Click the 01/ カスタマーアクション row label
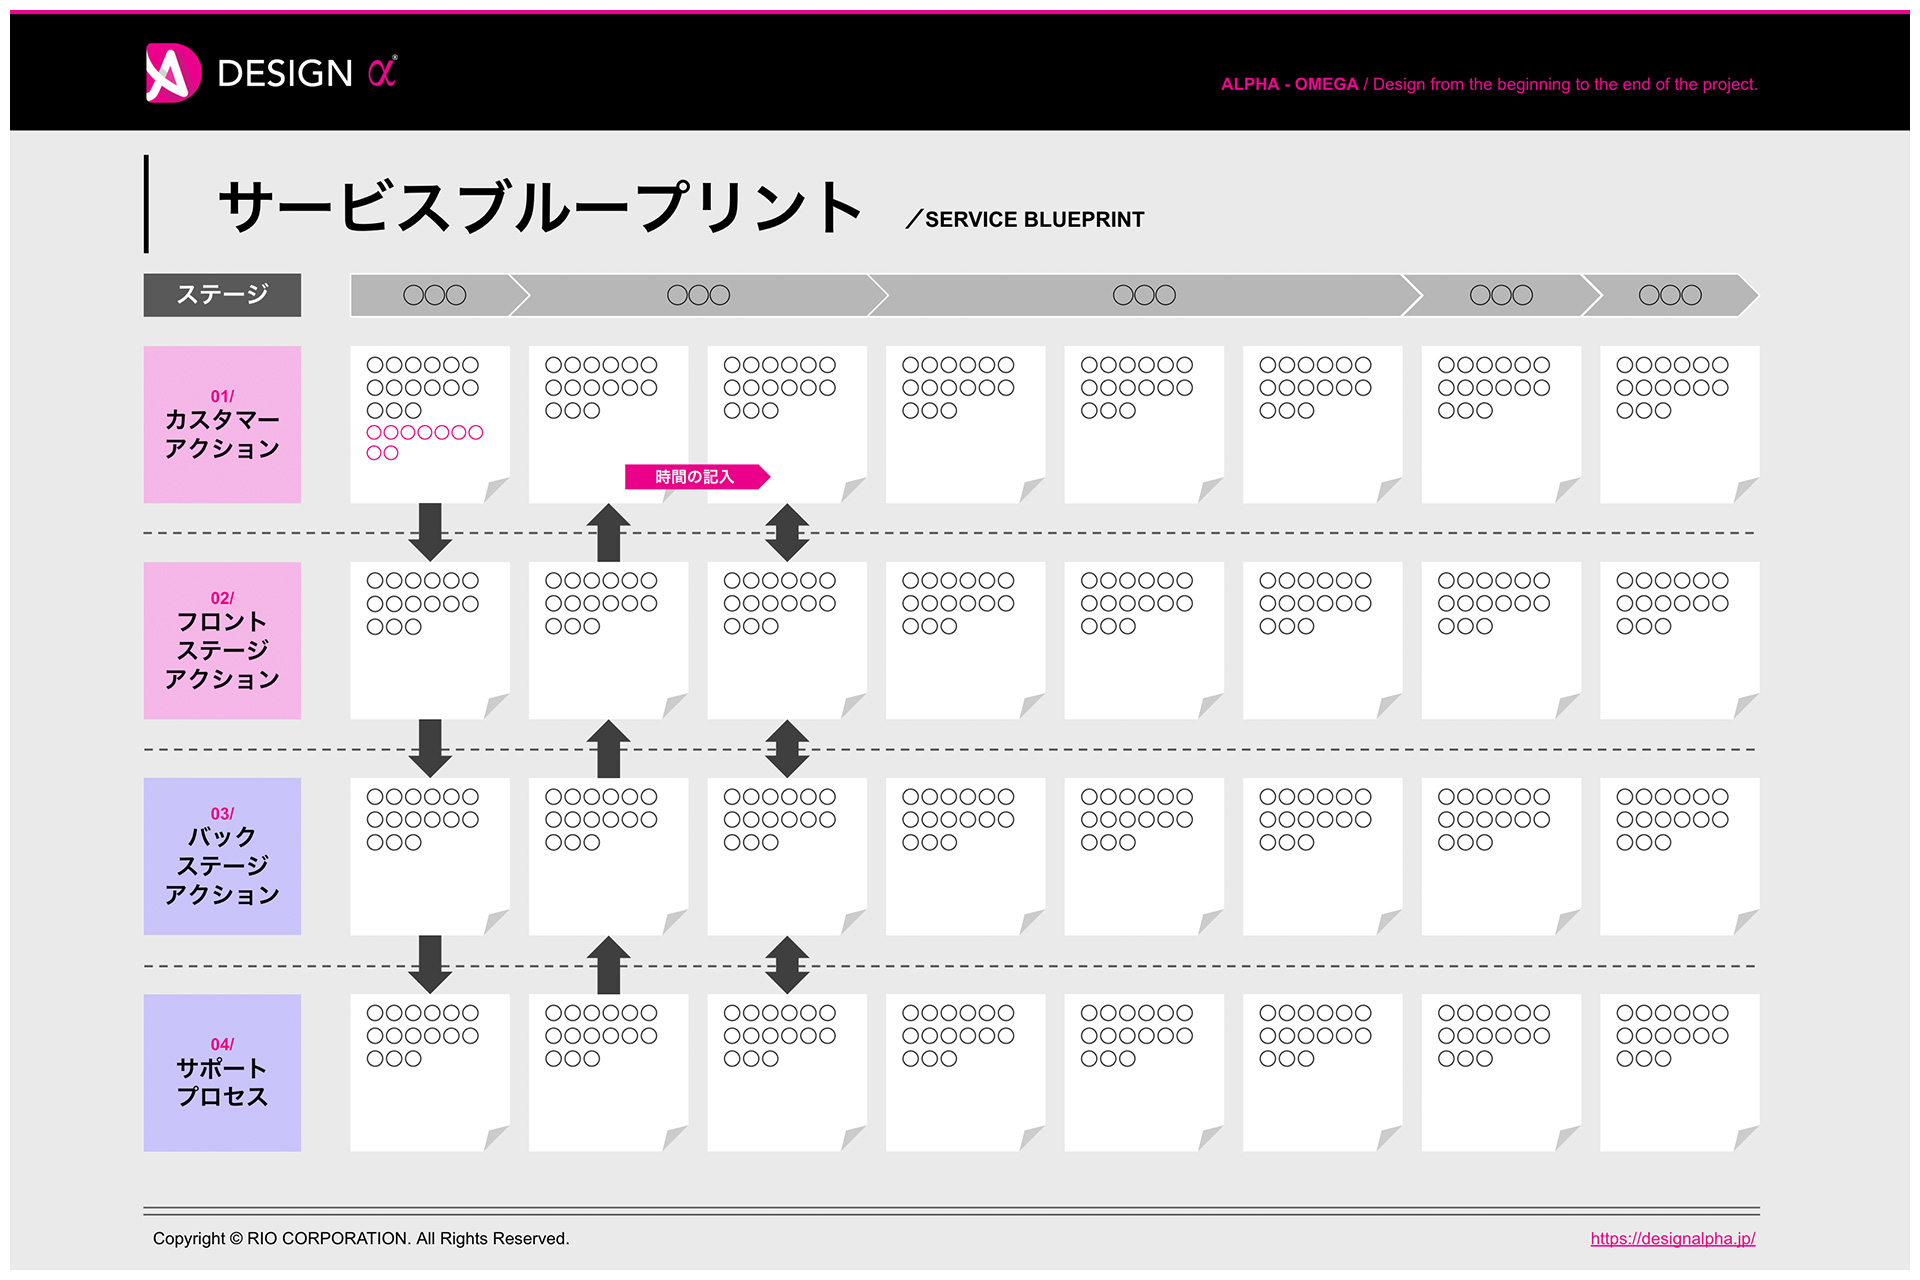 point(222,424)
